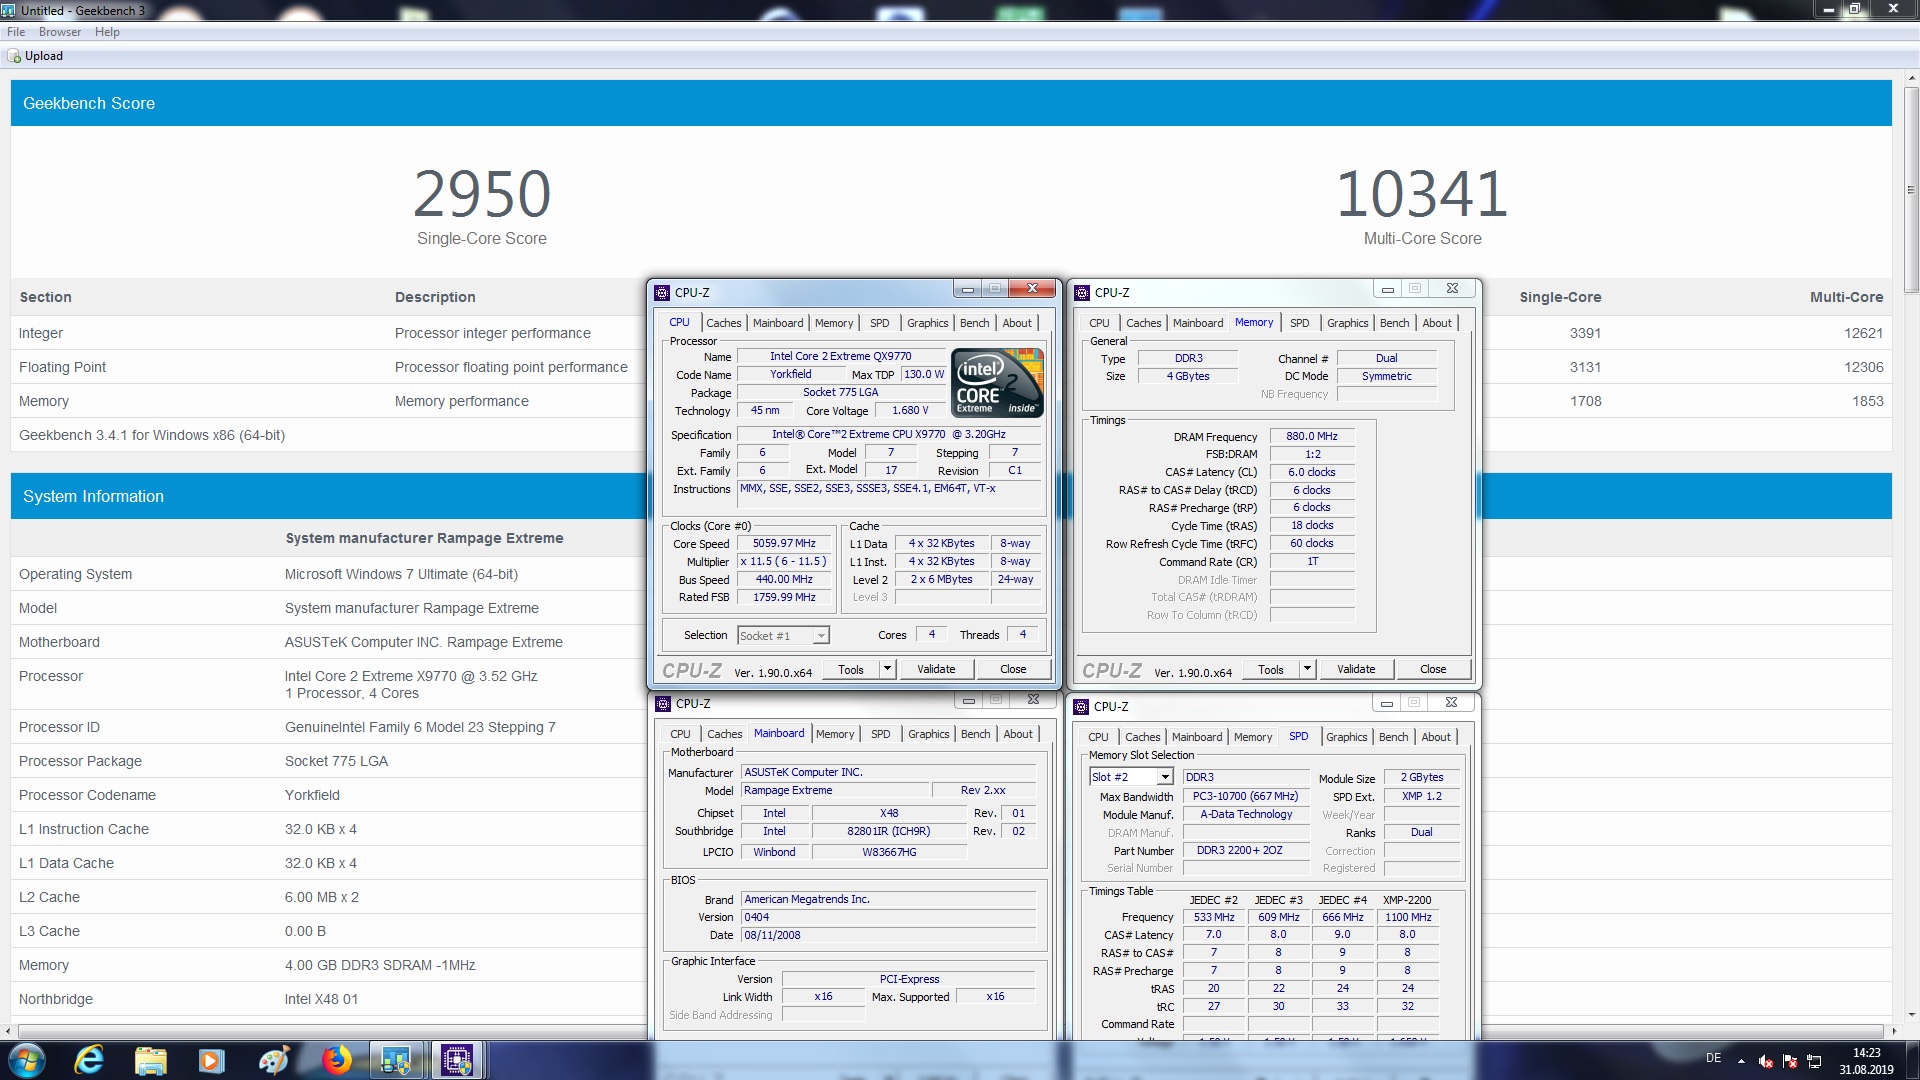The height and width of the screenshot is (1080, 1920).
Task: Open Paint from the taskbar
Action: (x=273, y=1060)
